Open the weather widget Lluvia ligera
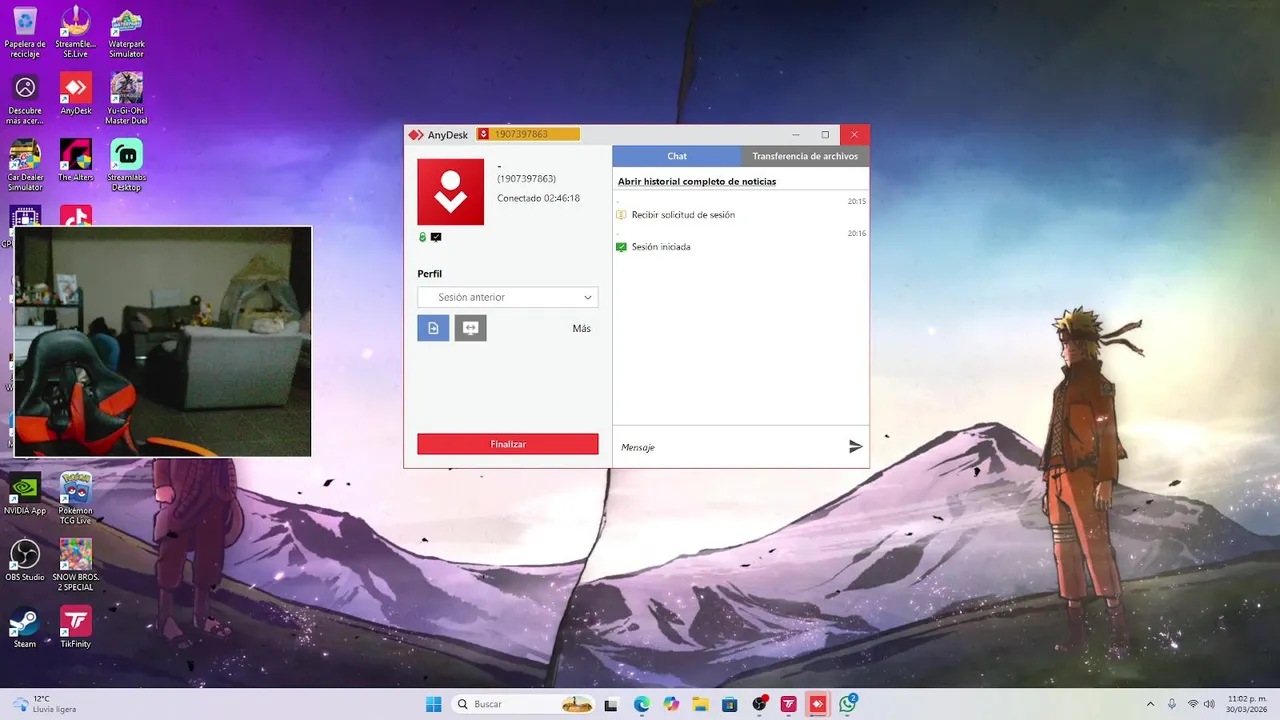This screenshot has height=720, width=1280. click(x=44, y=704)
